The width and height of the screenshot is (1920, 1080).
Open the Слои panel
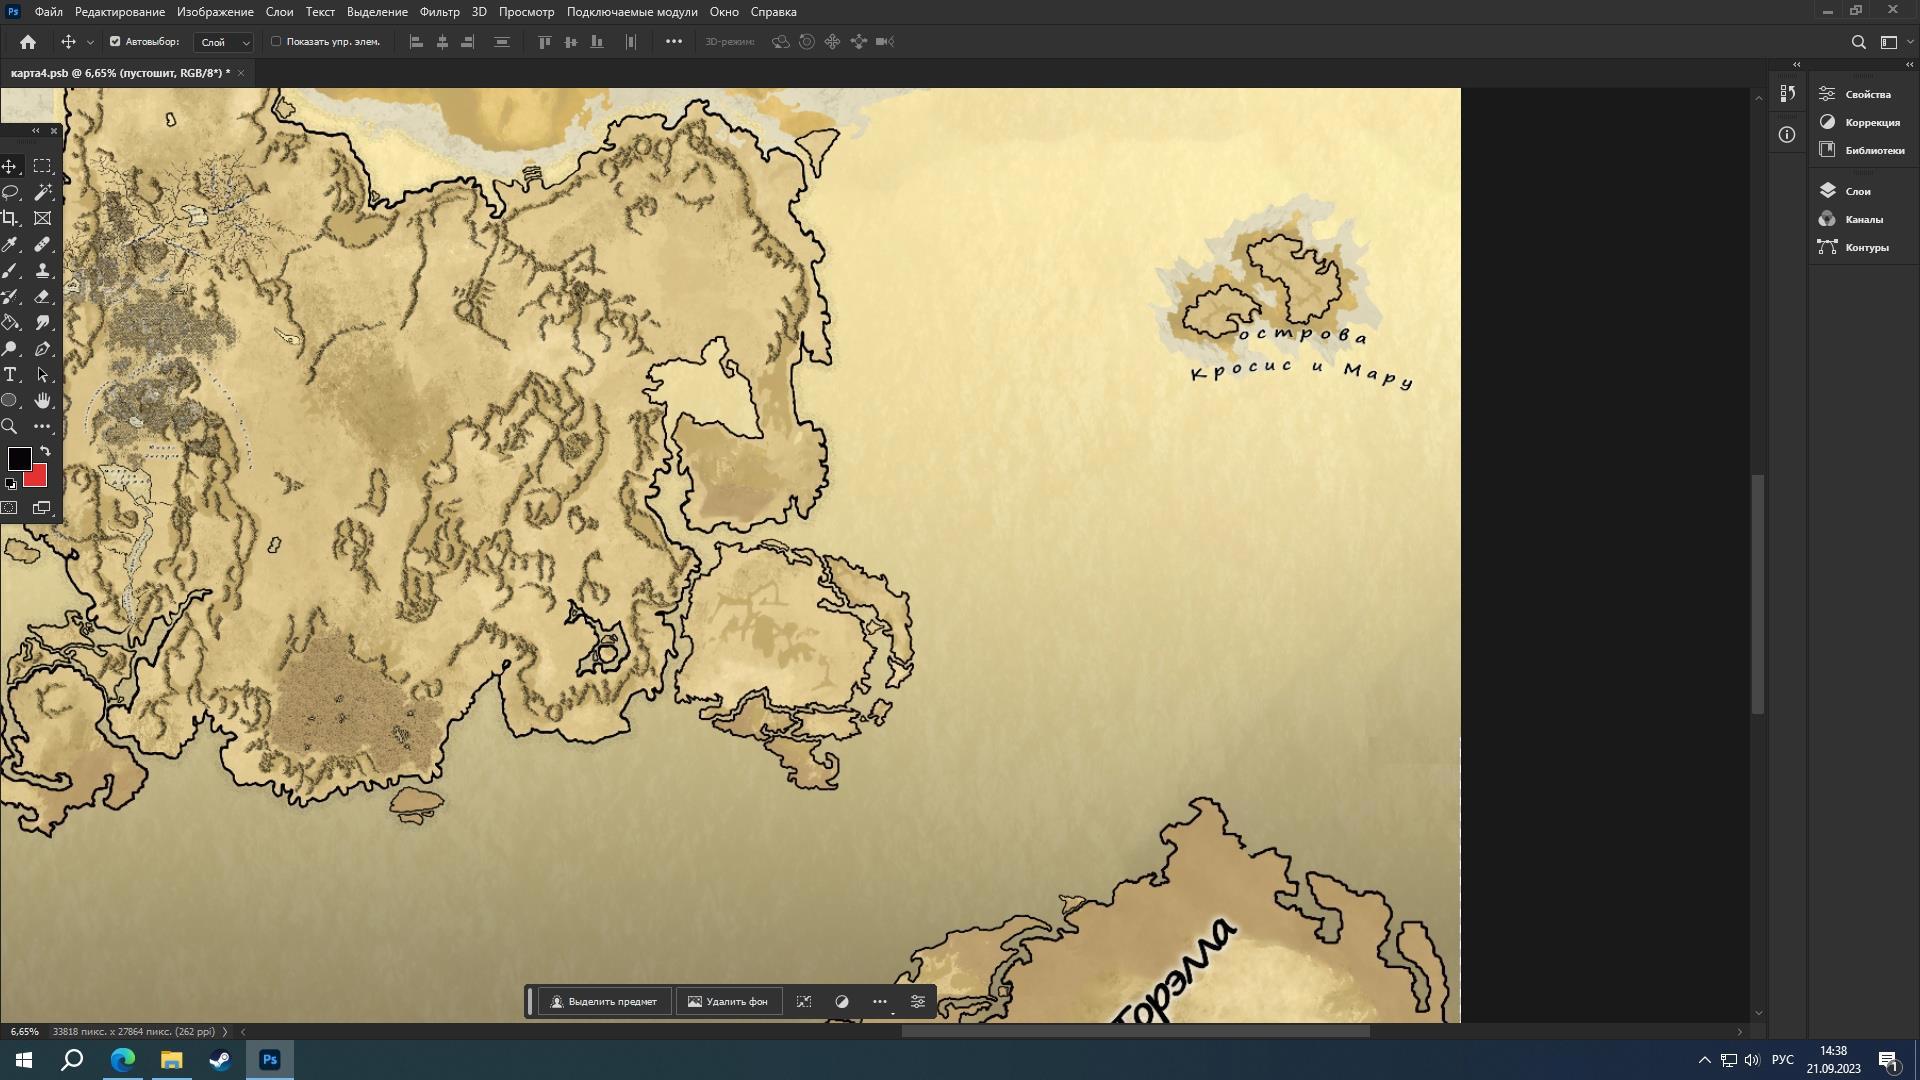pyautogui.click(x=1857, y=191)
